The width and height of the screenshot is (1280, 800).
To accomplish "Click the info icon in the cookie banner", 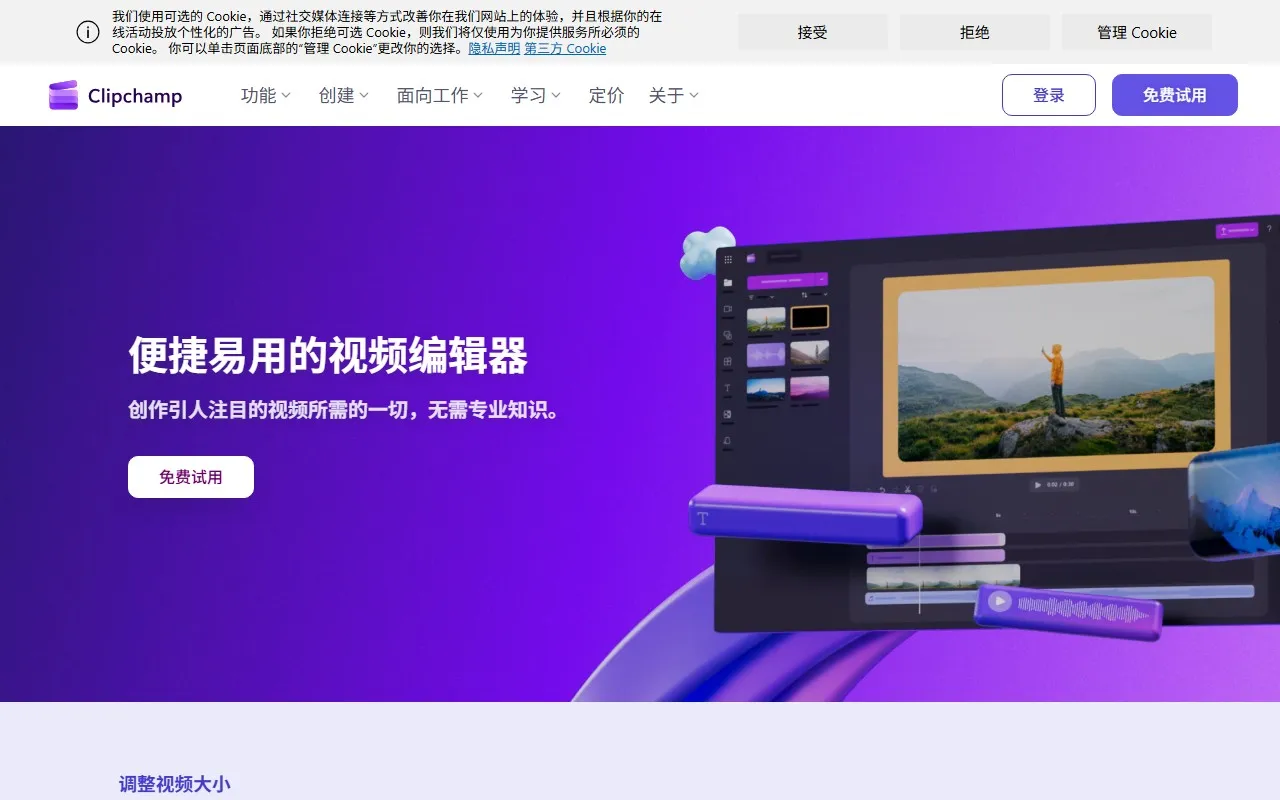I will (x=88, y=31).
